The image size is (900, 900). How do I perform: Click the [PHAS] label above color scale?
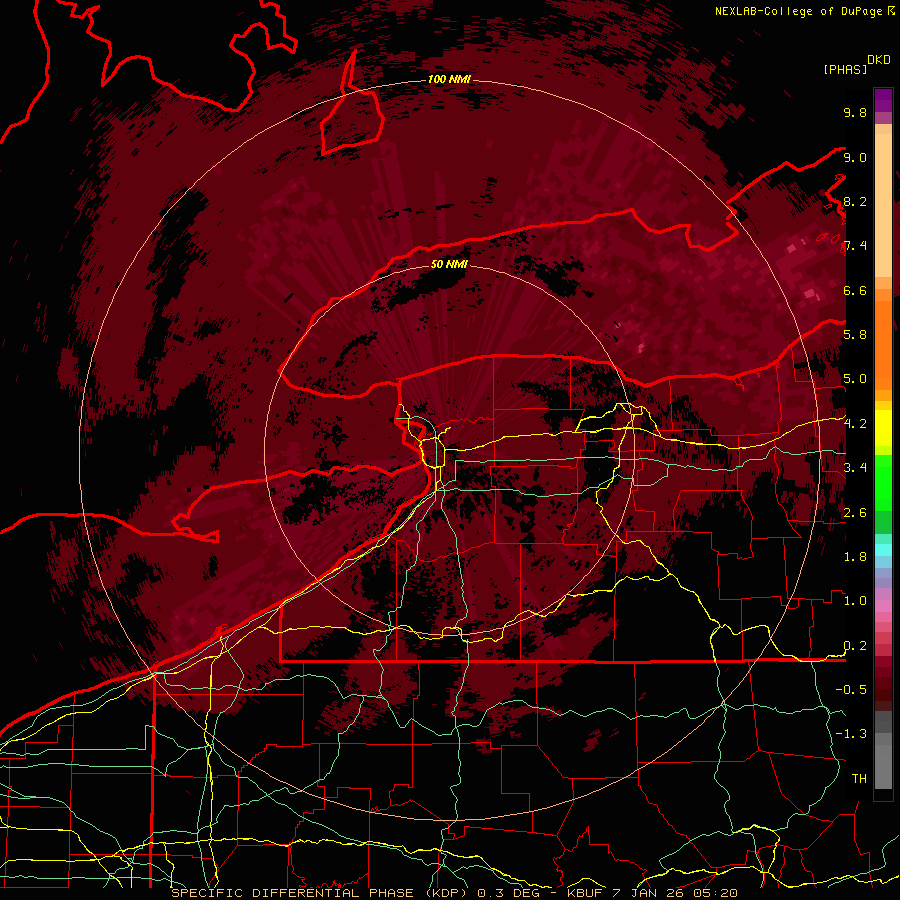point(845,69)
